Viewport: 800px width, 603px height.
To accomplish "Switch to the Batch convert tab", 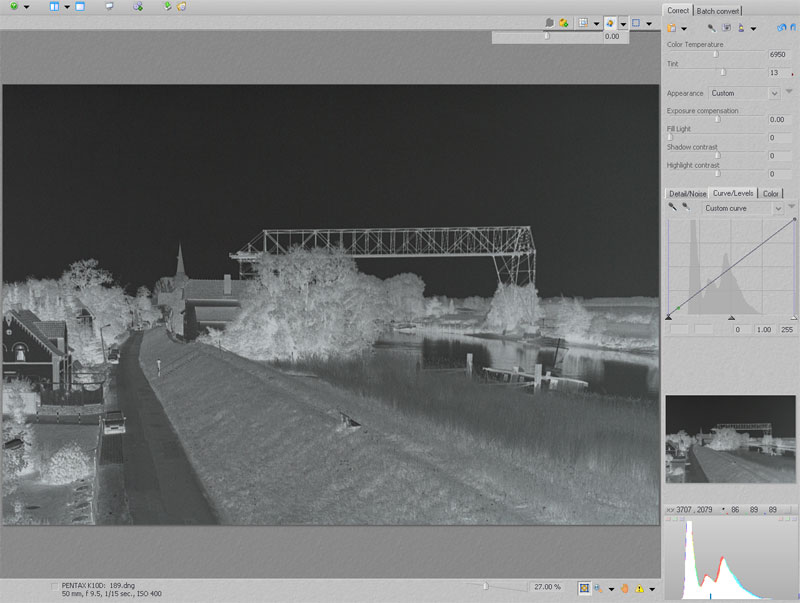I will point(718,10).
